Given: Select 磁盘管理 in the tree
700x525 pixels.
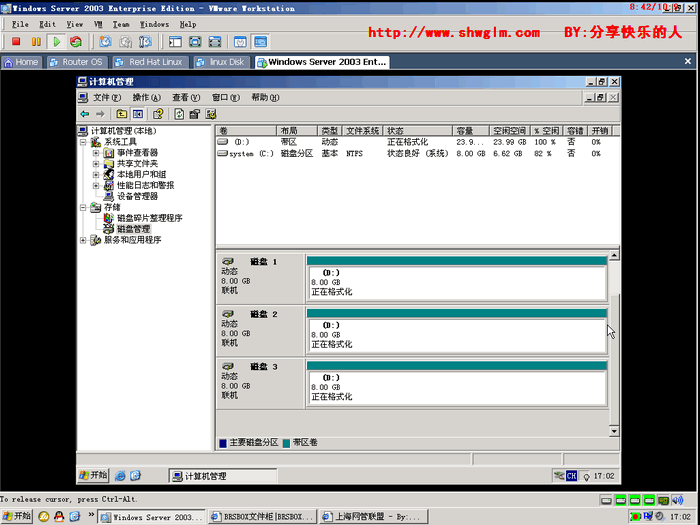Looking at the screenshot, I should [133, 229].
